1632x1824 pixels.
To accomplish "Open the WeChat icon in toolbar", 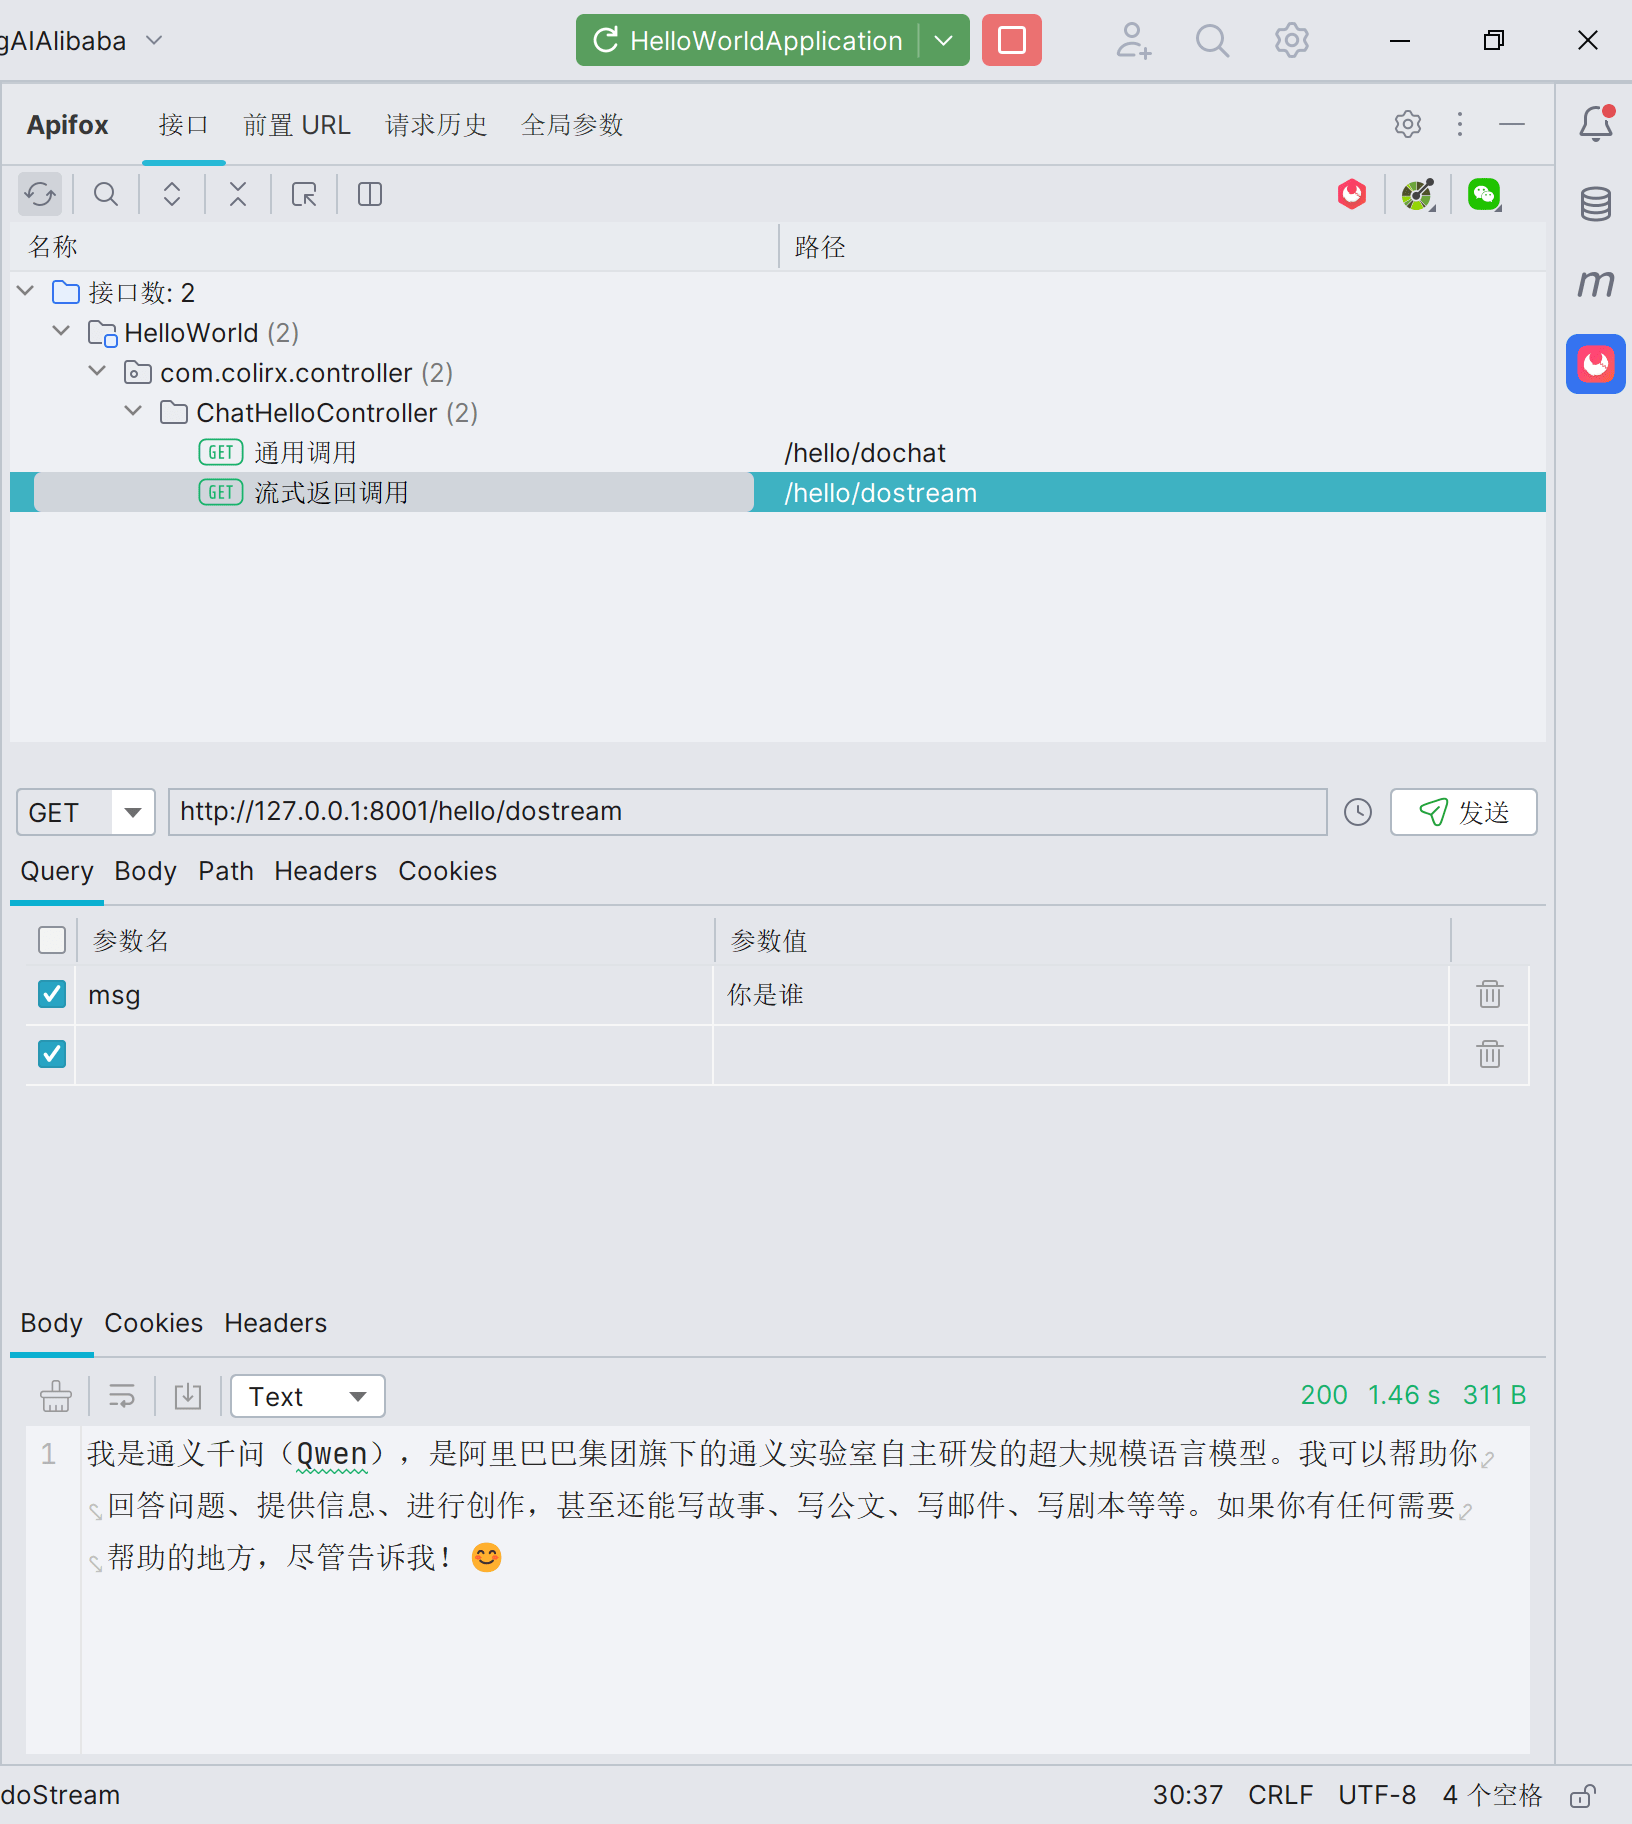I will pos(1484,194).
